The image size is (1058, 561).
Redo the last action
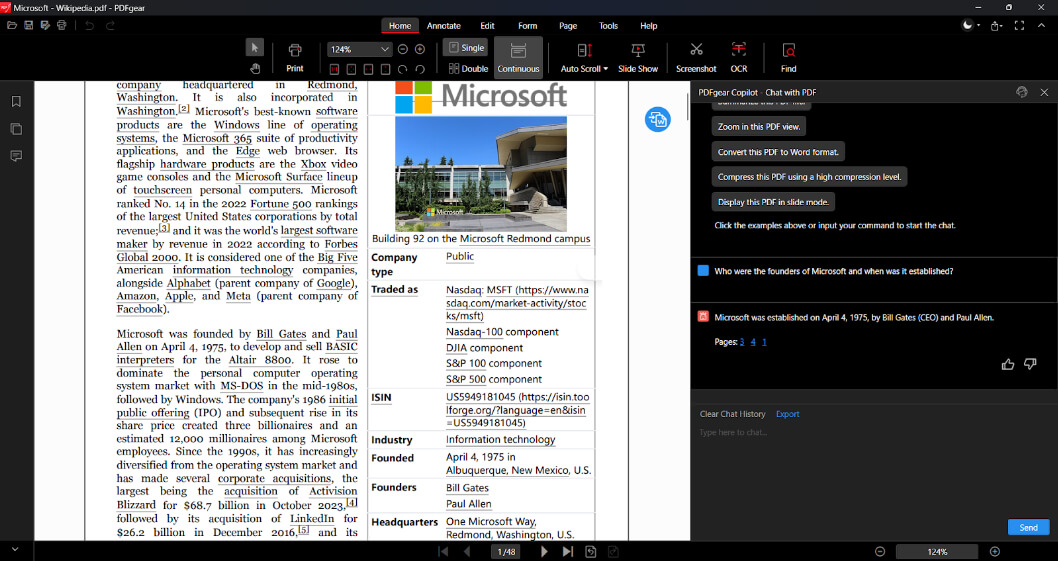pyautogui.click(x=110, y=26)
